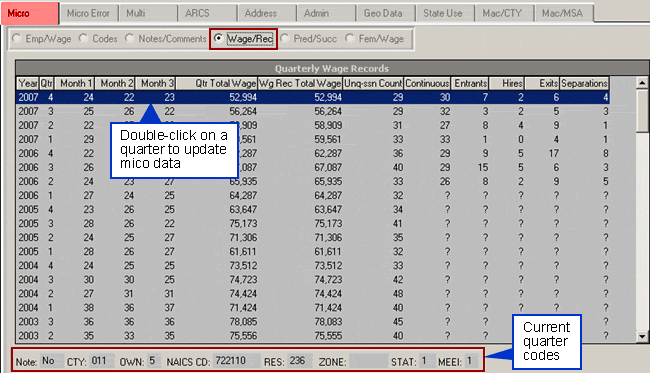Click the scroll down arrow of wage records

(642, 336)
